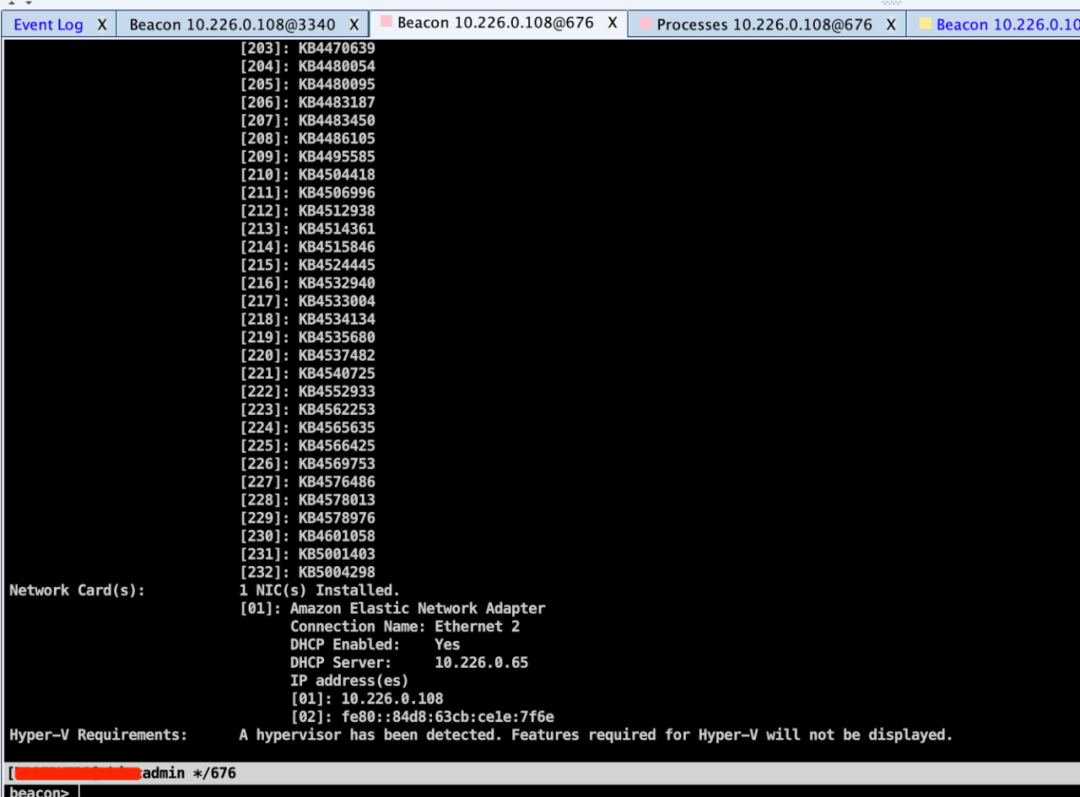Click the Hyper-V Requirements label
The width and height of the screenshot is (1080, 797).
pos(98,734)
